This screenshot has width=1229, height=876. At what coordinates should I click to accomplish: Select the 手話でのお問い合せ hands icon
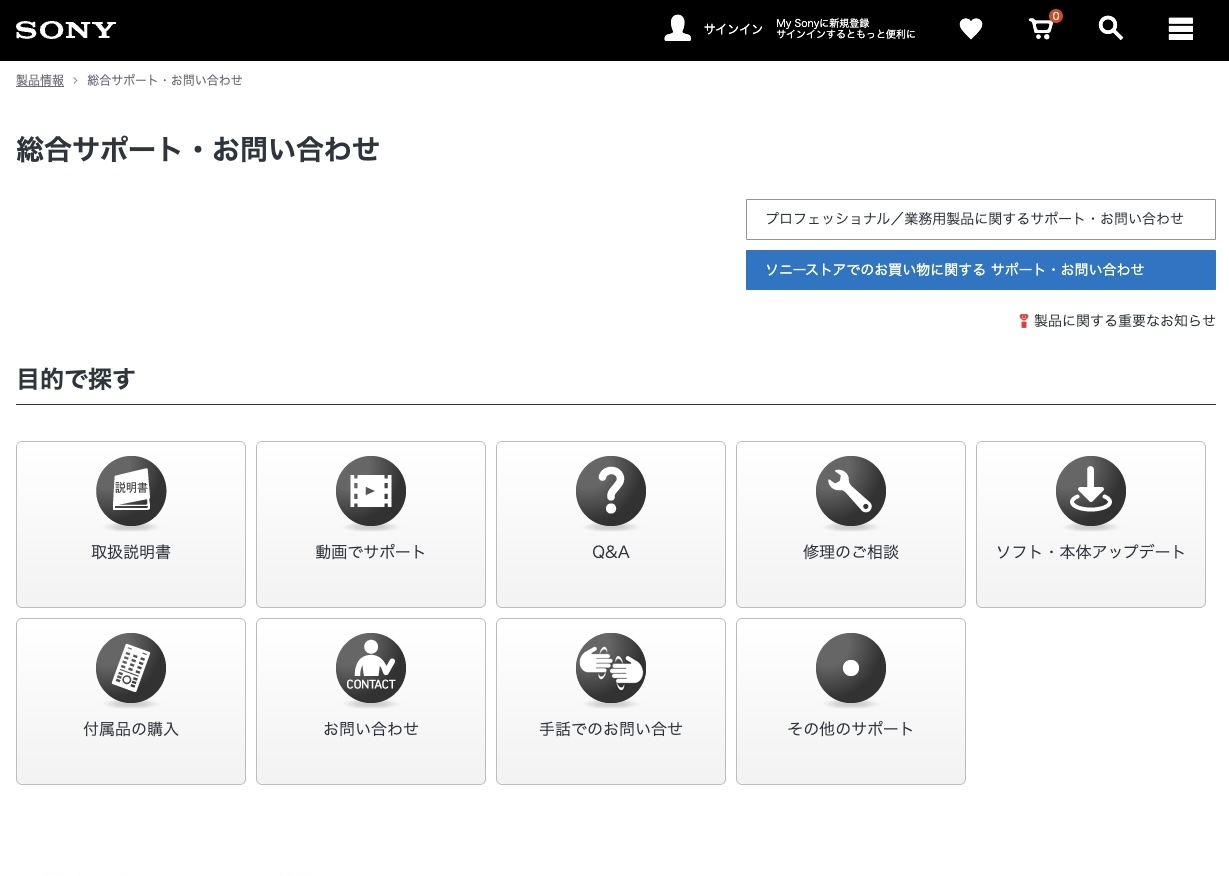coord(611,669)
